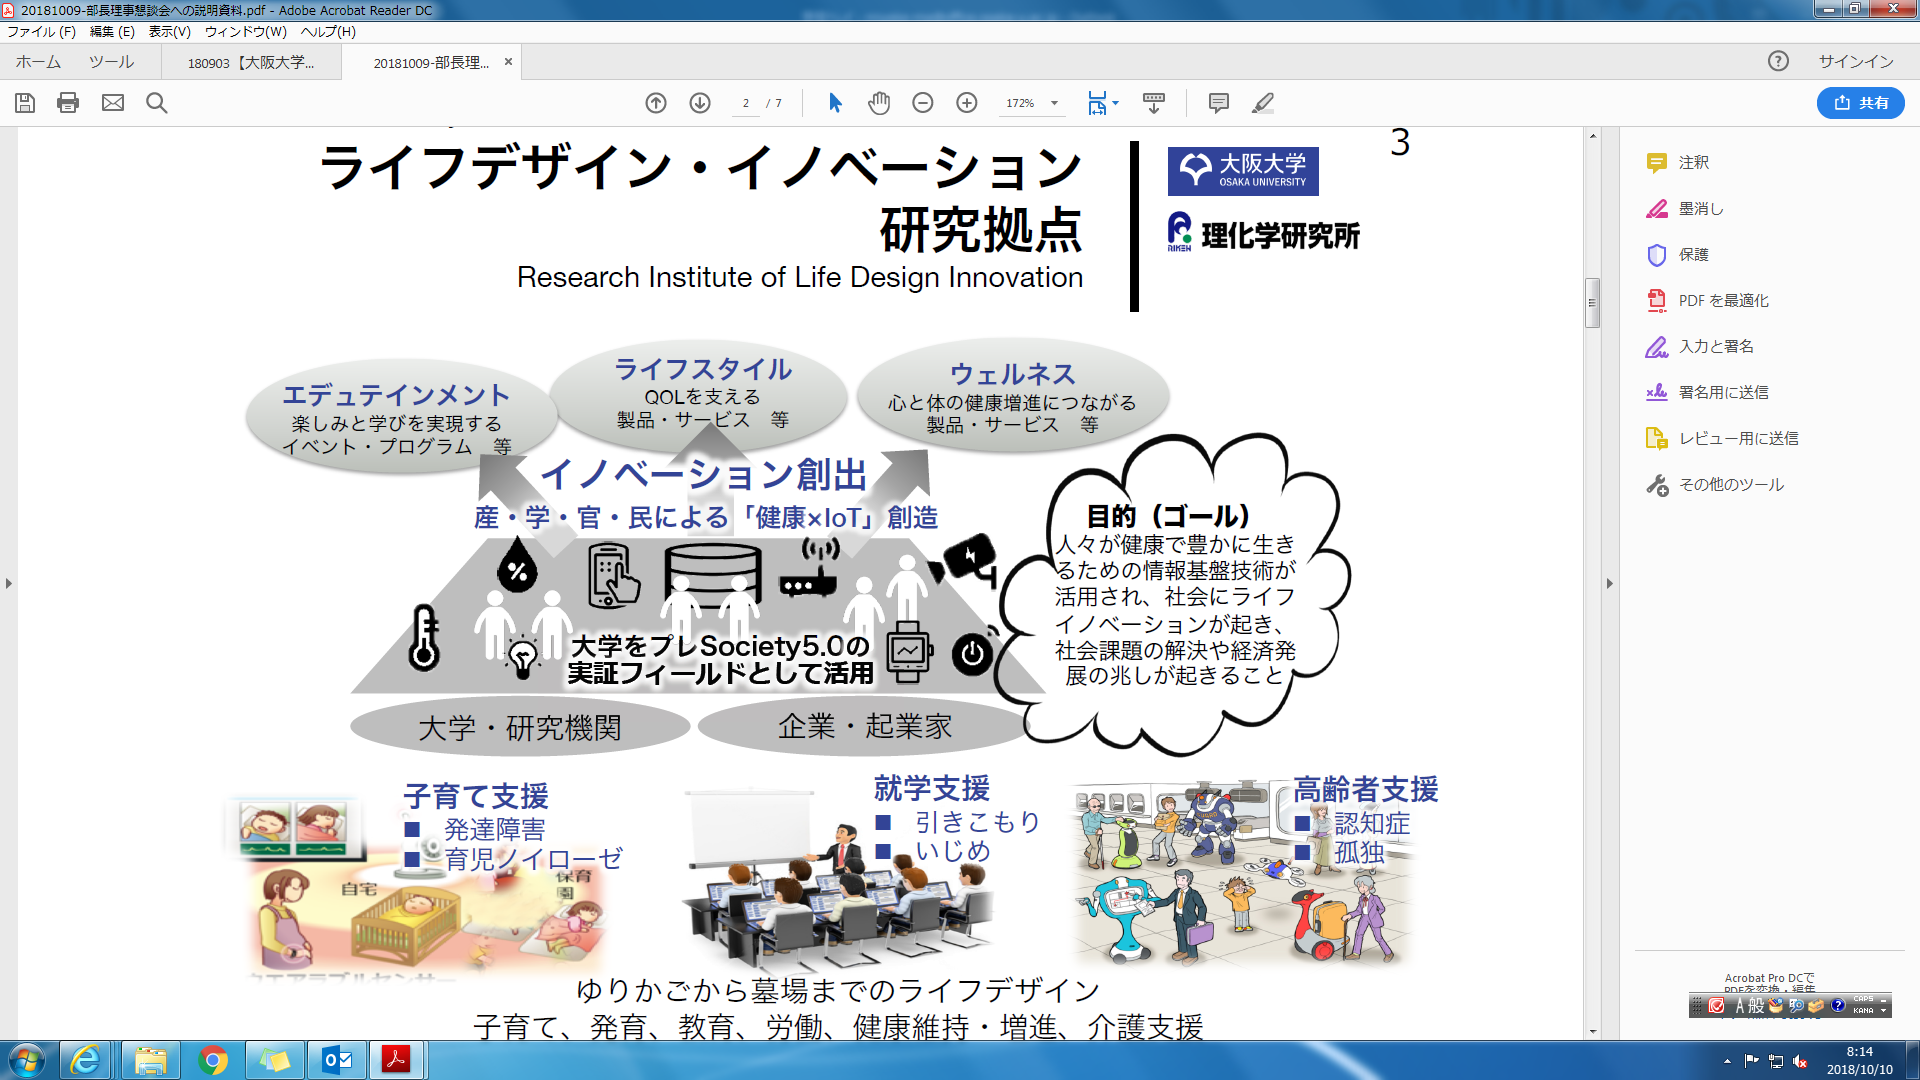Click the Send by email envelope icon
The image size is (1920, 1080).
pyautogui.click(x=113, y=103)
